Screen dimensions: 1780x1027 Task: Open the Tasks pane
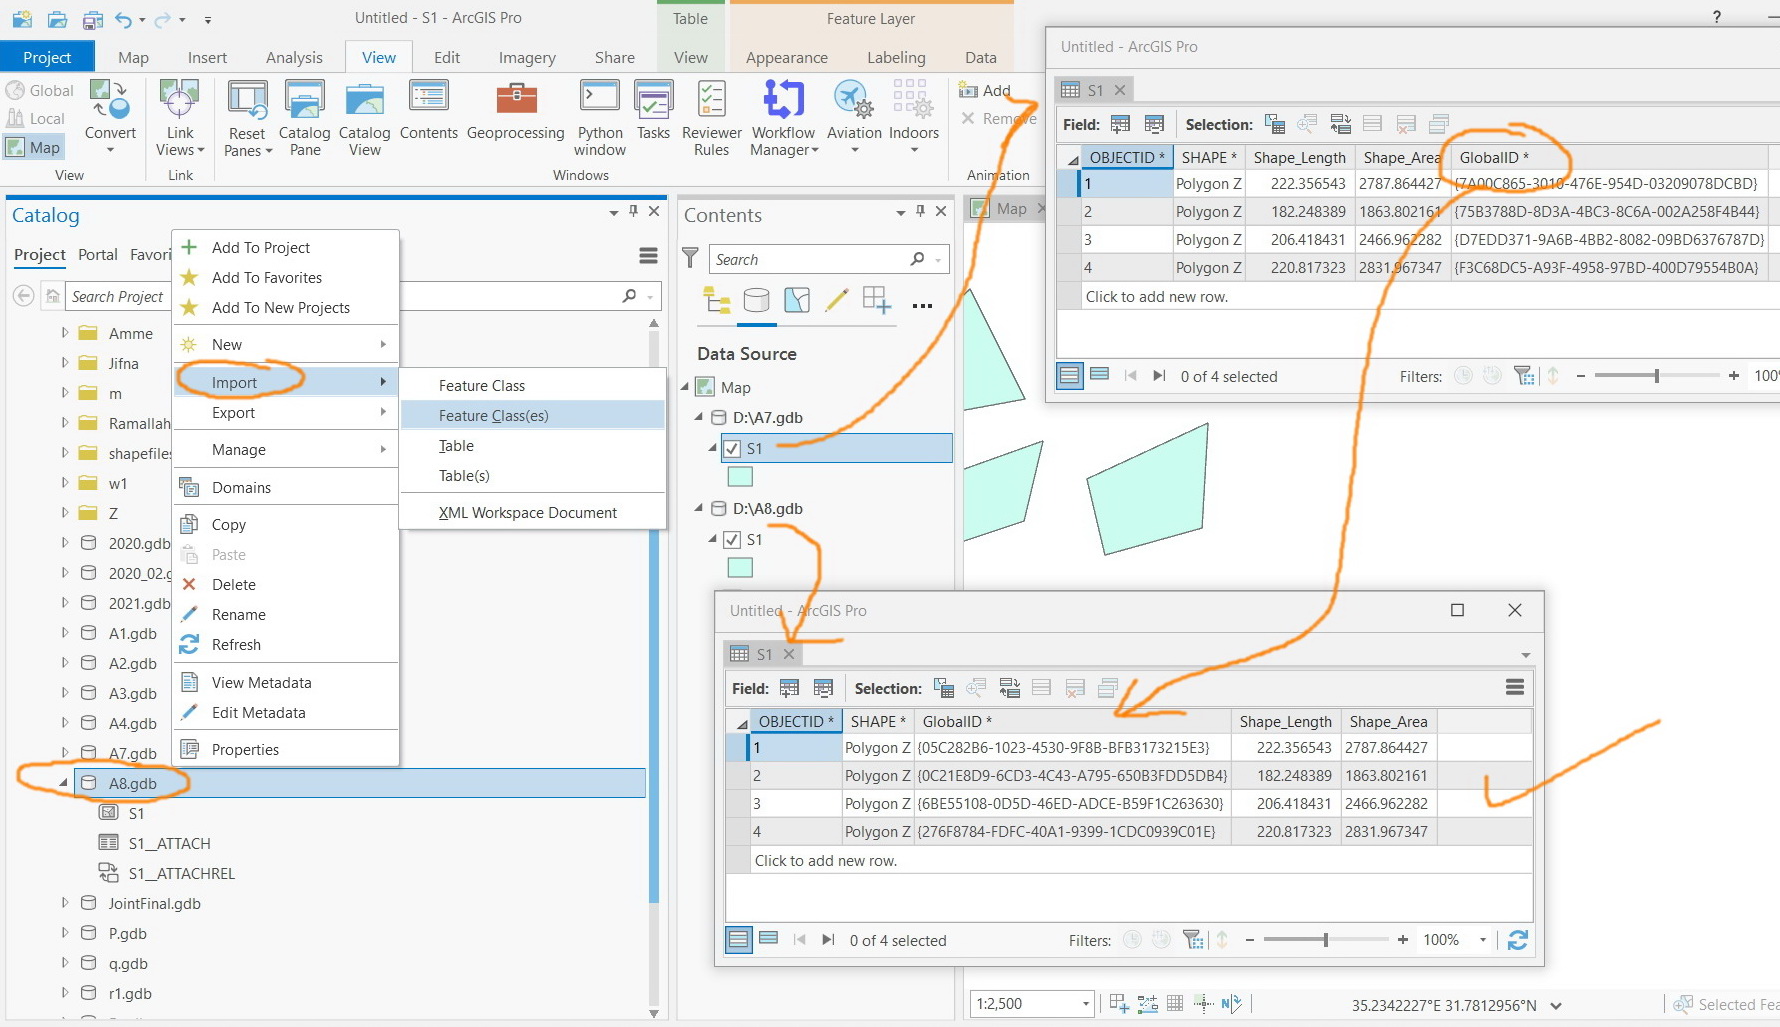pos(653,111)
